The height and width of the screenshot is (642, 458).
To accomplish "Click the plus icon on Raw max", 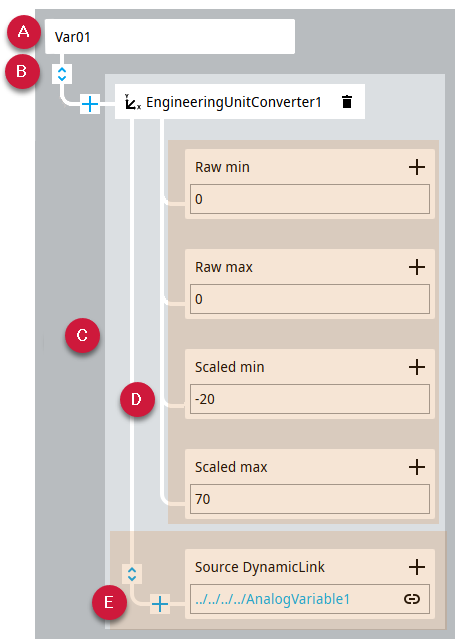I will click(417, 267).
